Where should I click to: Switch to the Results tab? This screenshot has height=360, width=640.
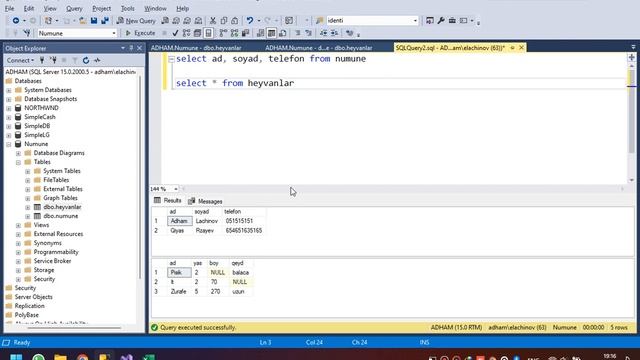coord(168,200)
